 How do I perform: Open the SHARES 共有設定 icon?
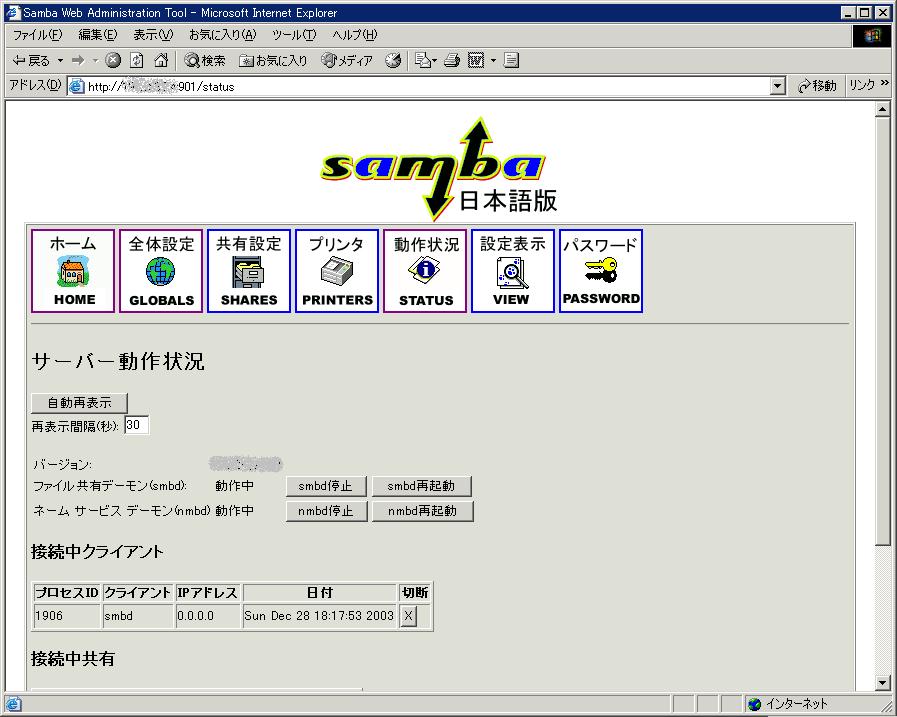[x=249, y=271]
